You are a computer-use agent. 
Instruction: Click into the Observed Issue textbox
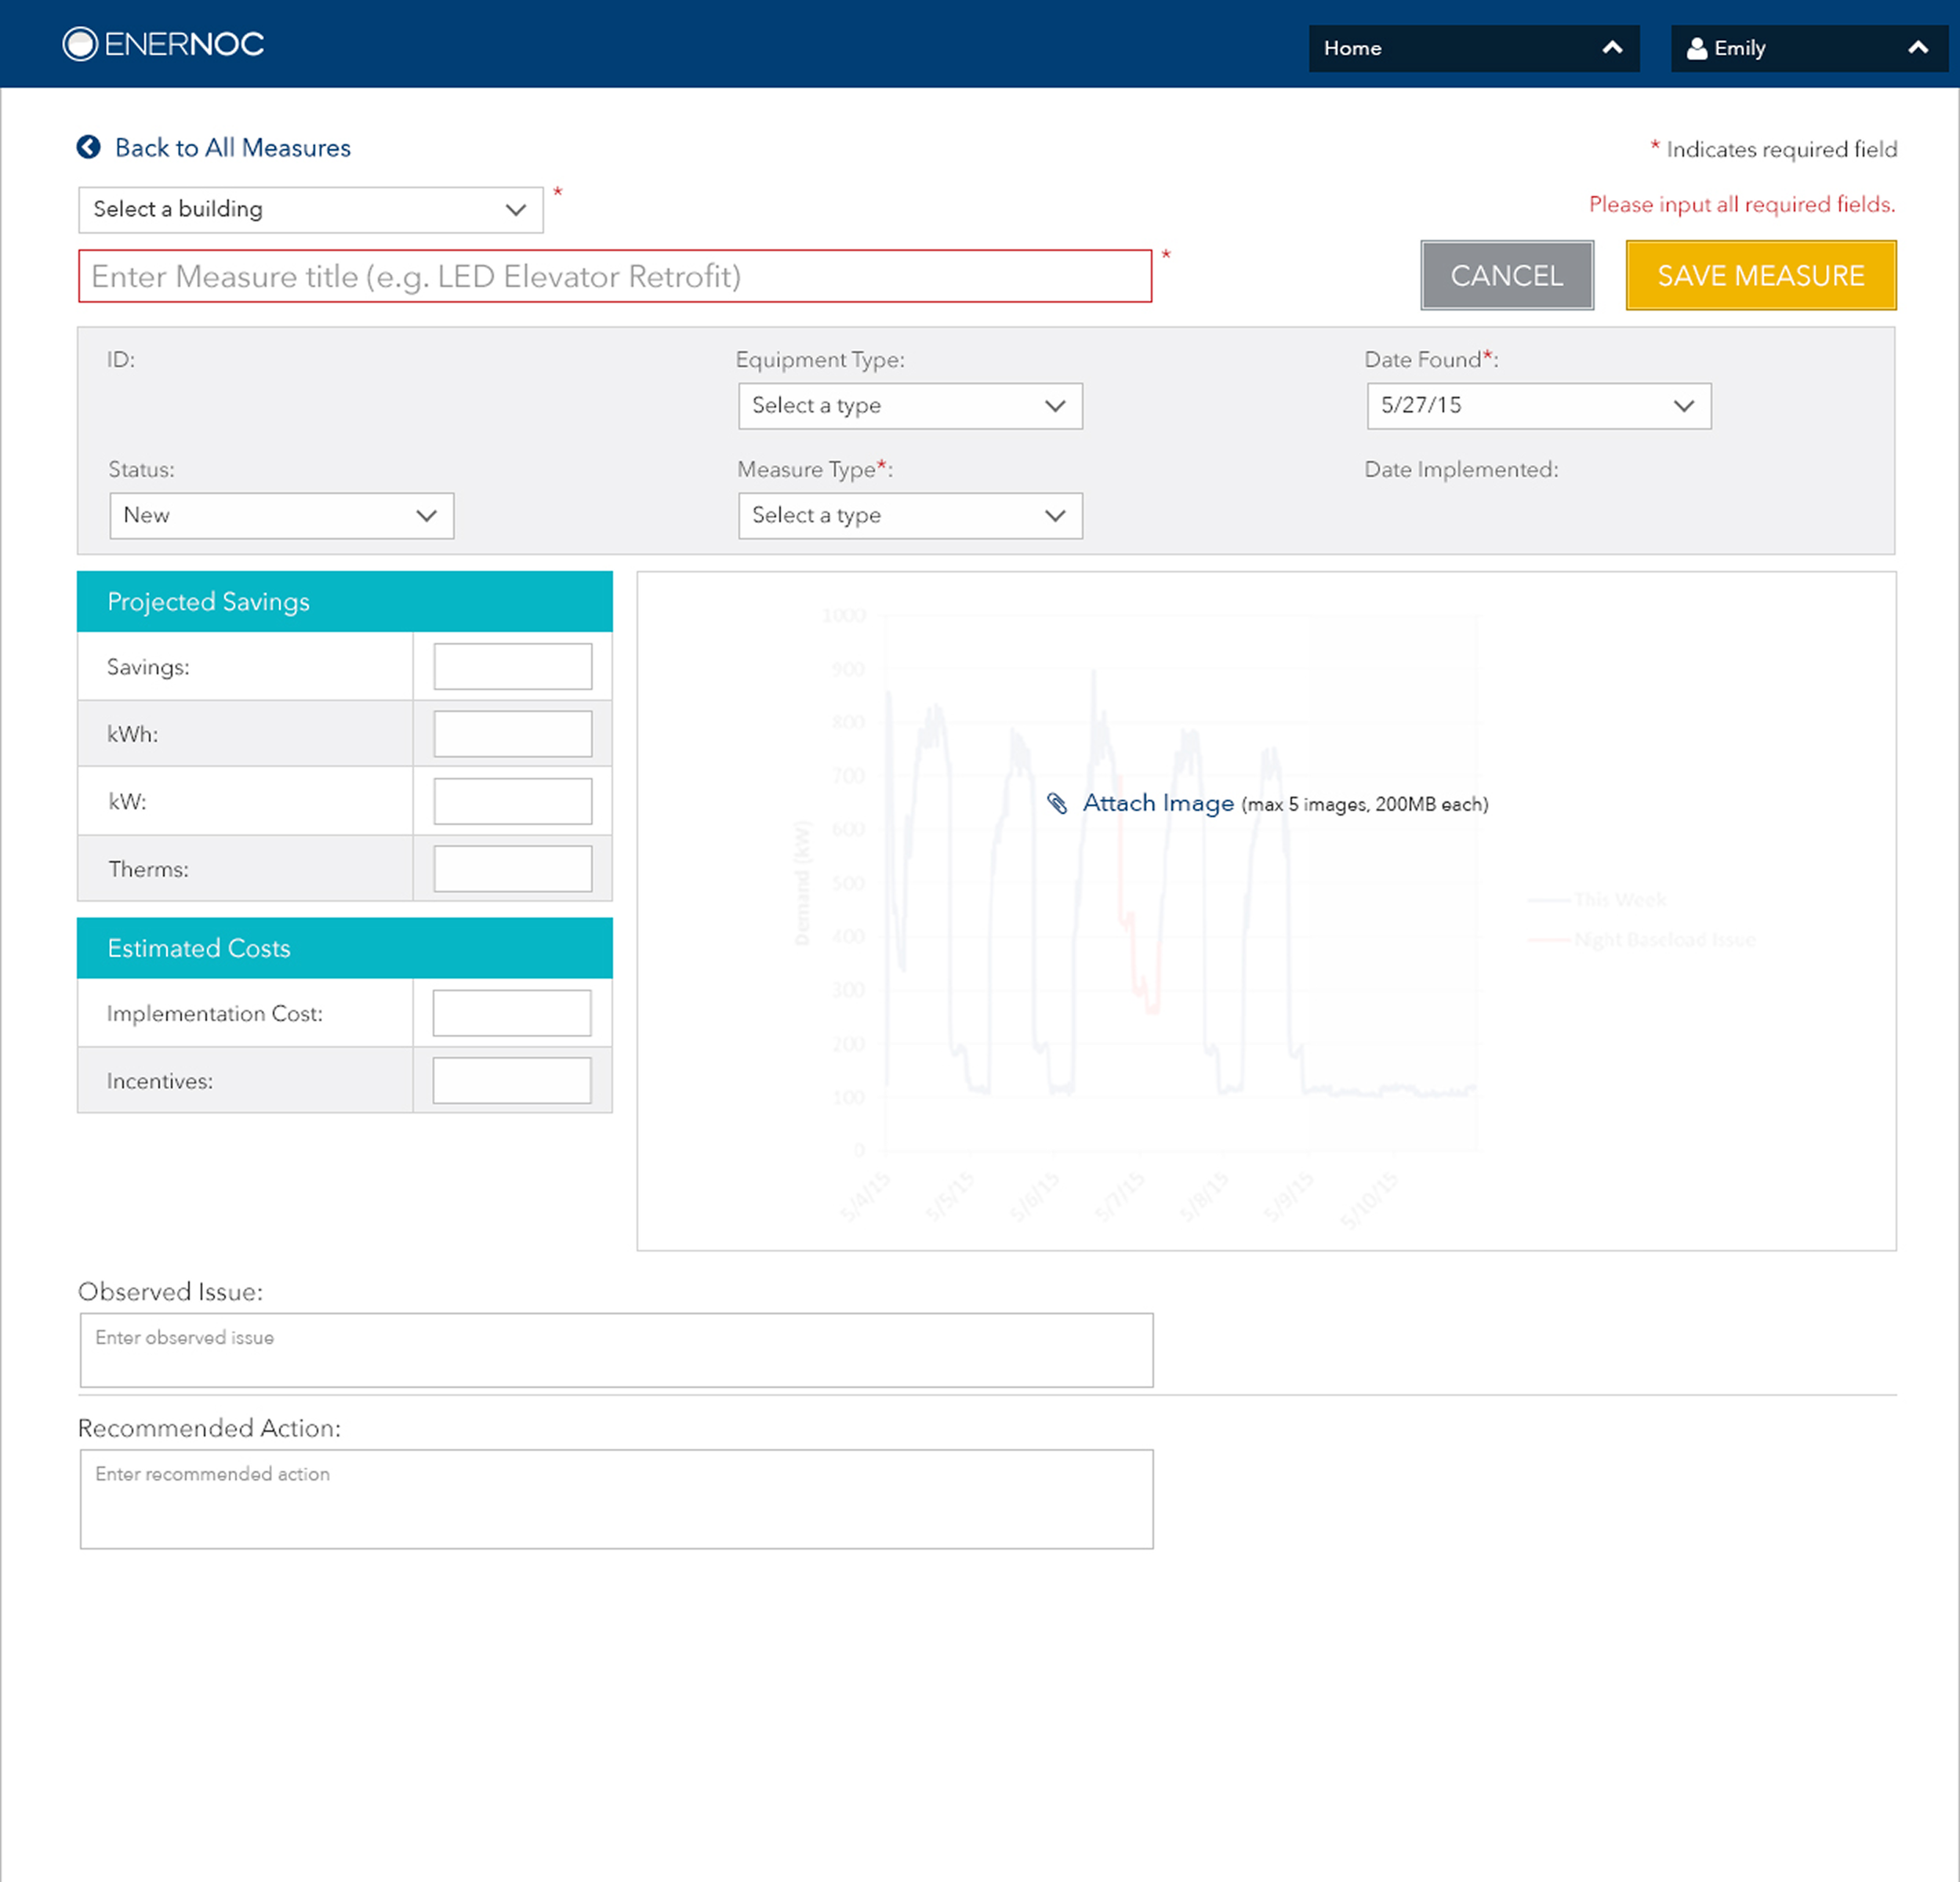pyautogui.click(x=616, y=1350)
